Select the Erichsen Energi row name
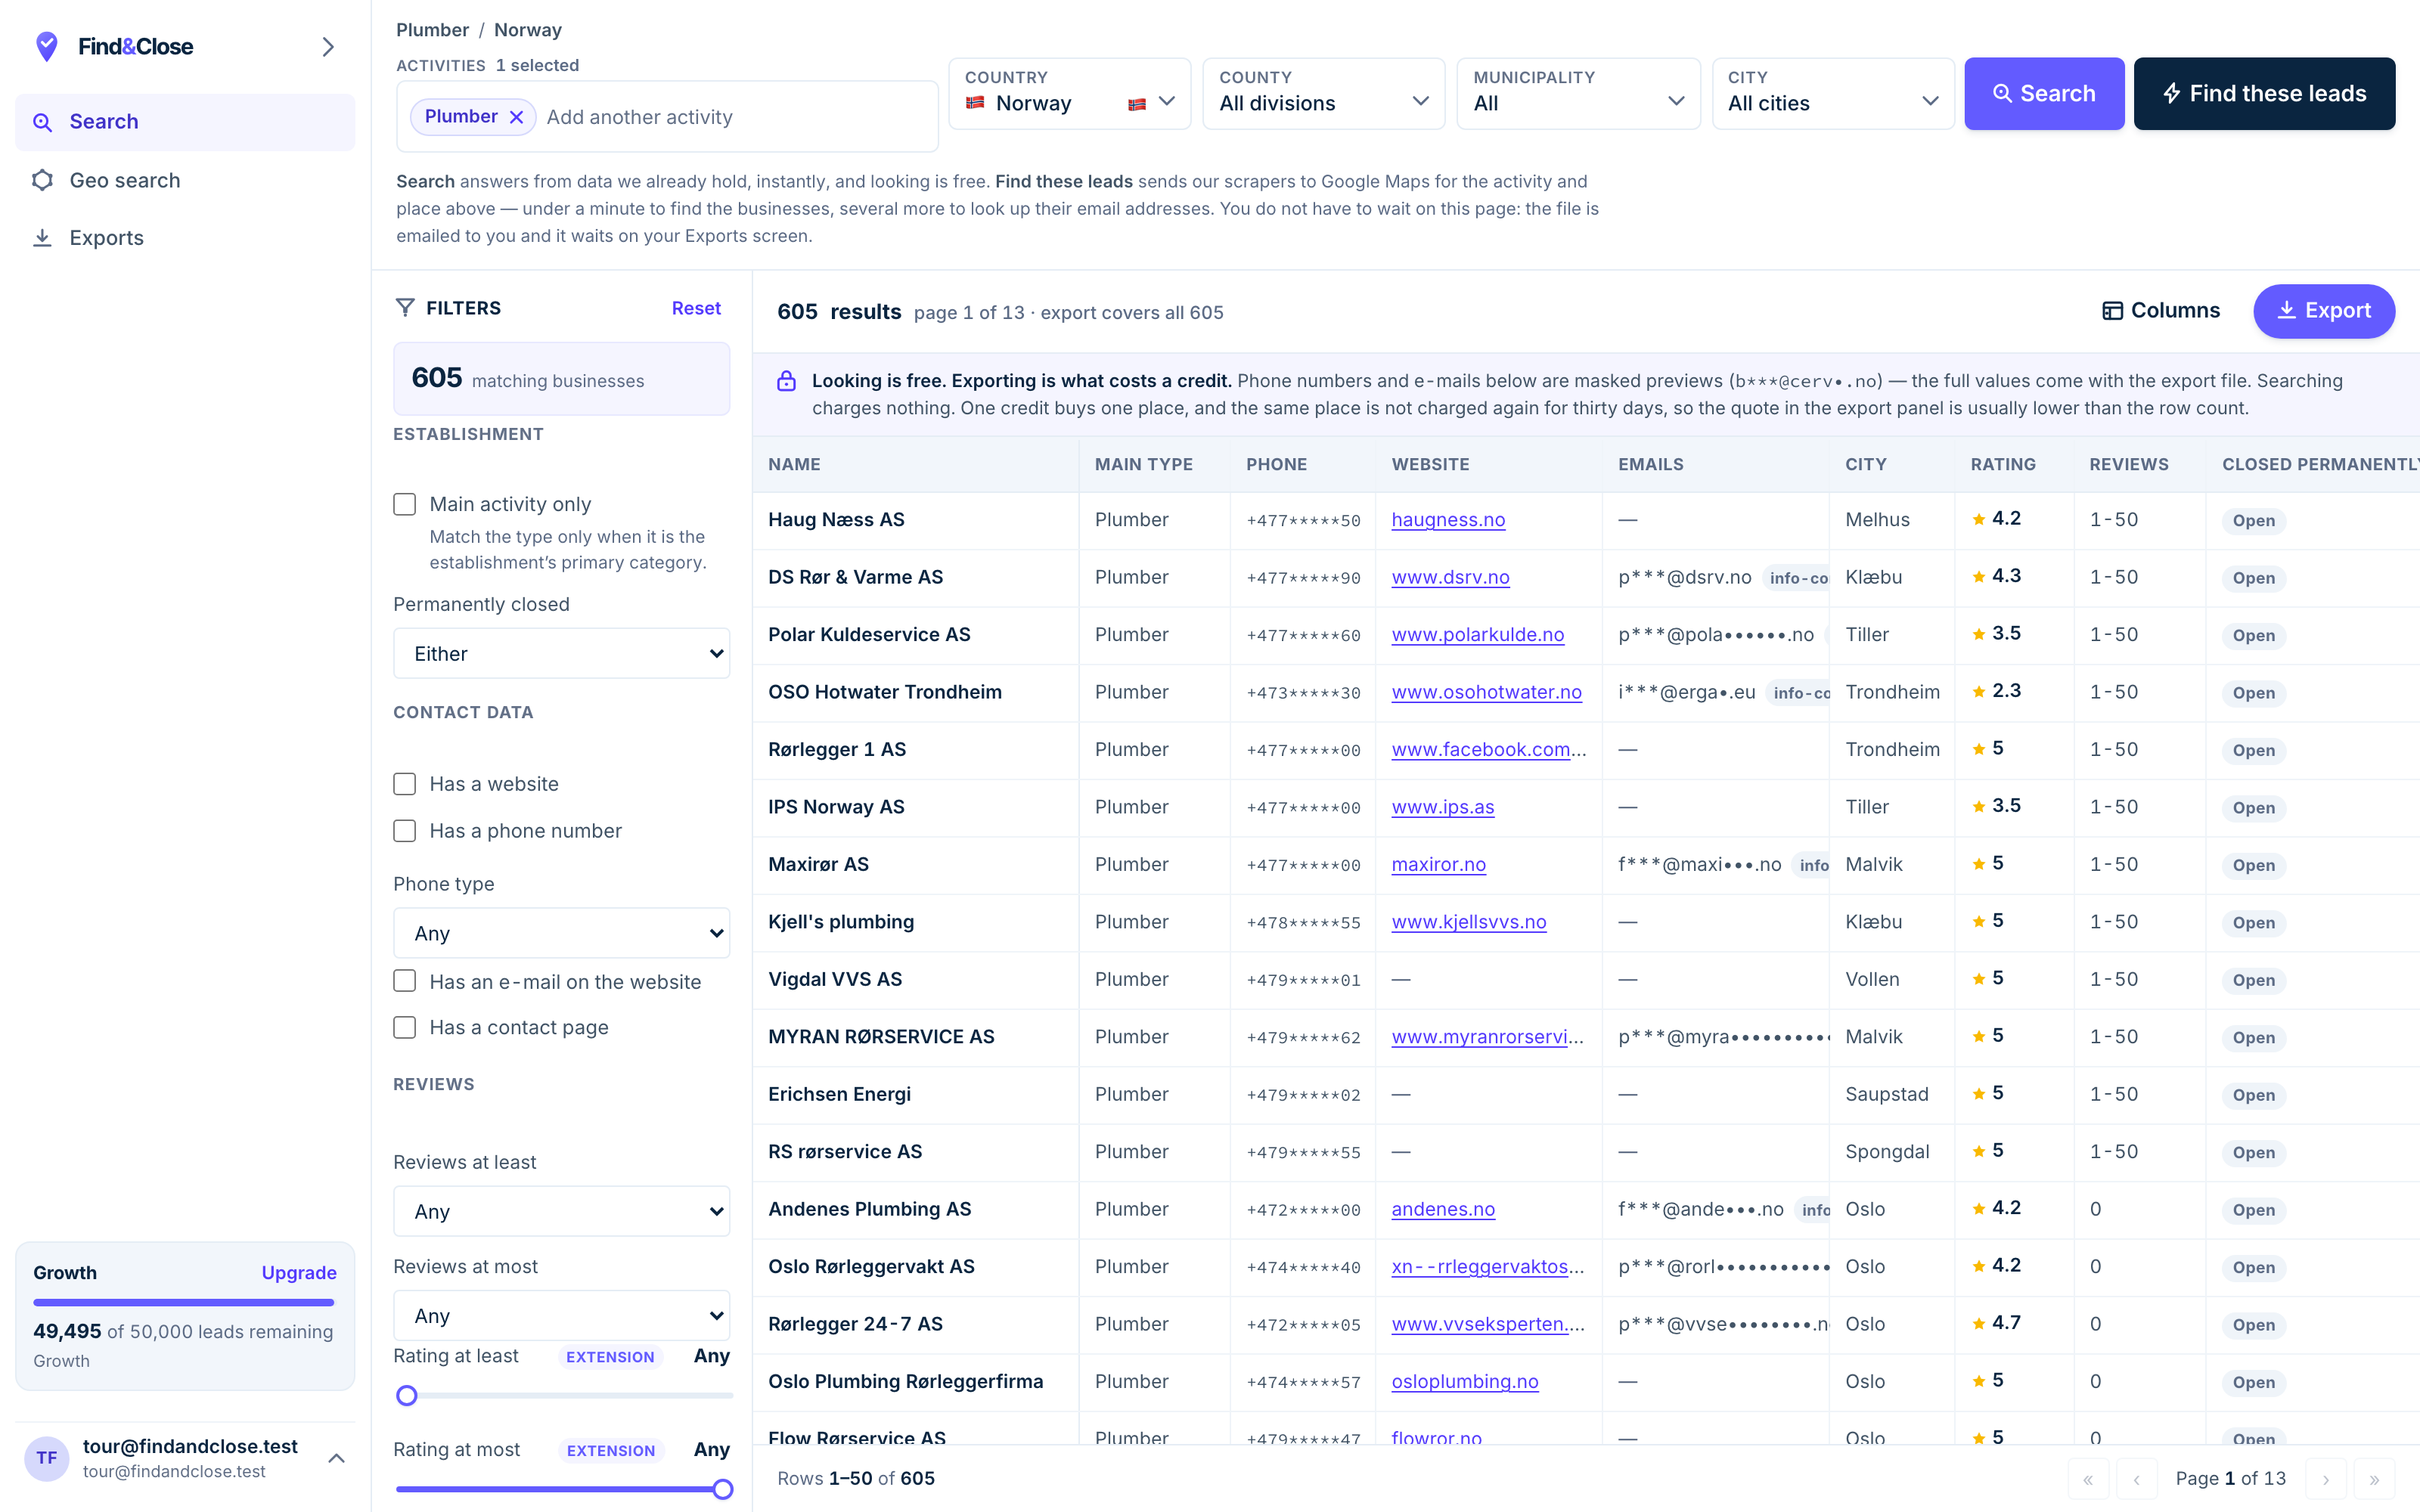The width and height of the screenshot is (2420, 1512). (x=839, y=1094)
